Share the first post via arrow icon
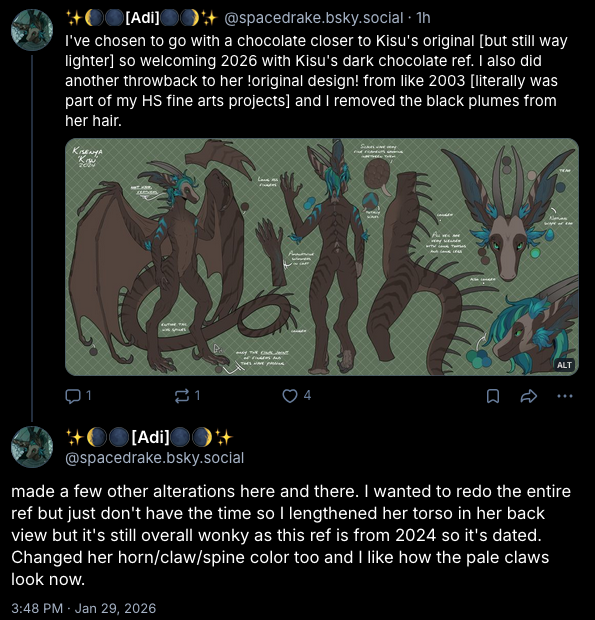This screenshot has height=620, width=595. click(x=529, y=396)
